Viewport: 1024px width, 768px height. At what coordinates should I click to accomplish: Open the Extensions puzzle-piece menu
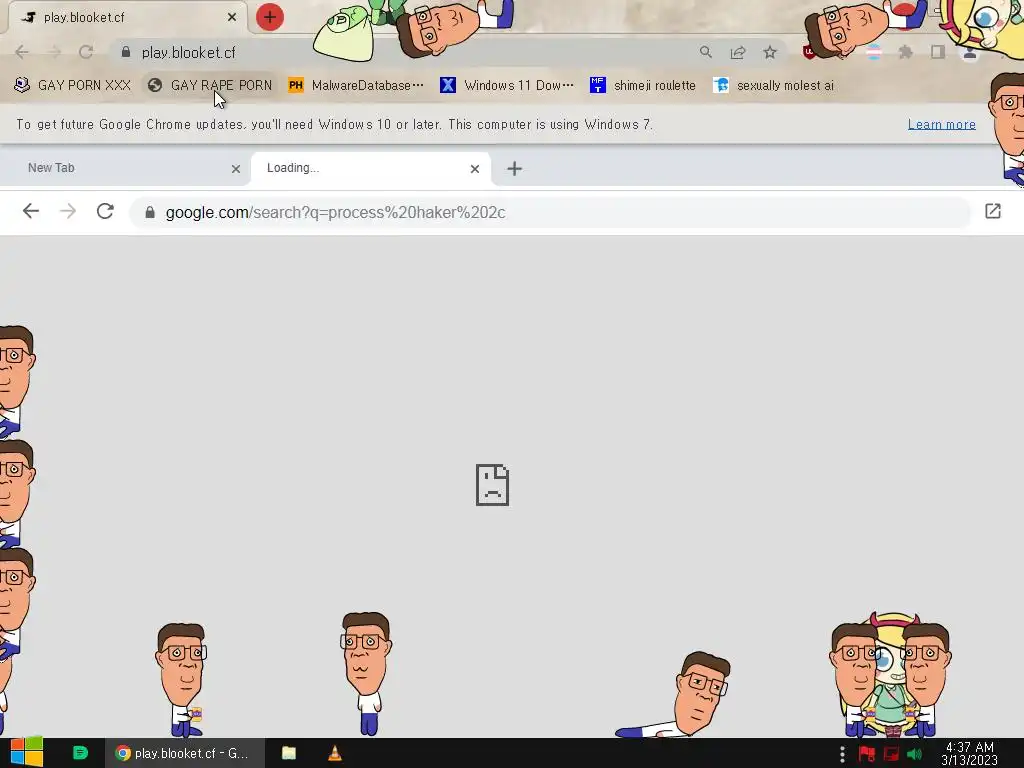[x=905, y=52]
